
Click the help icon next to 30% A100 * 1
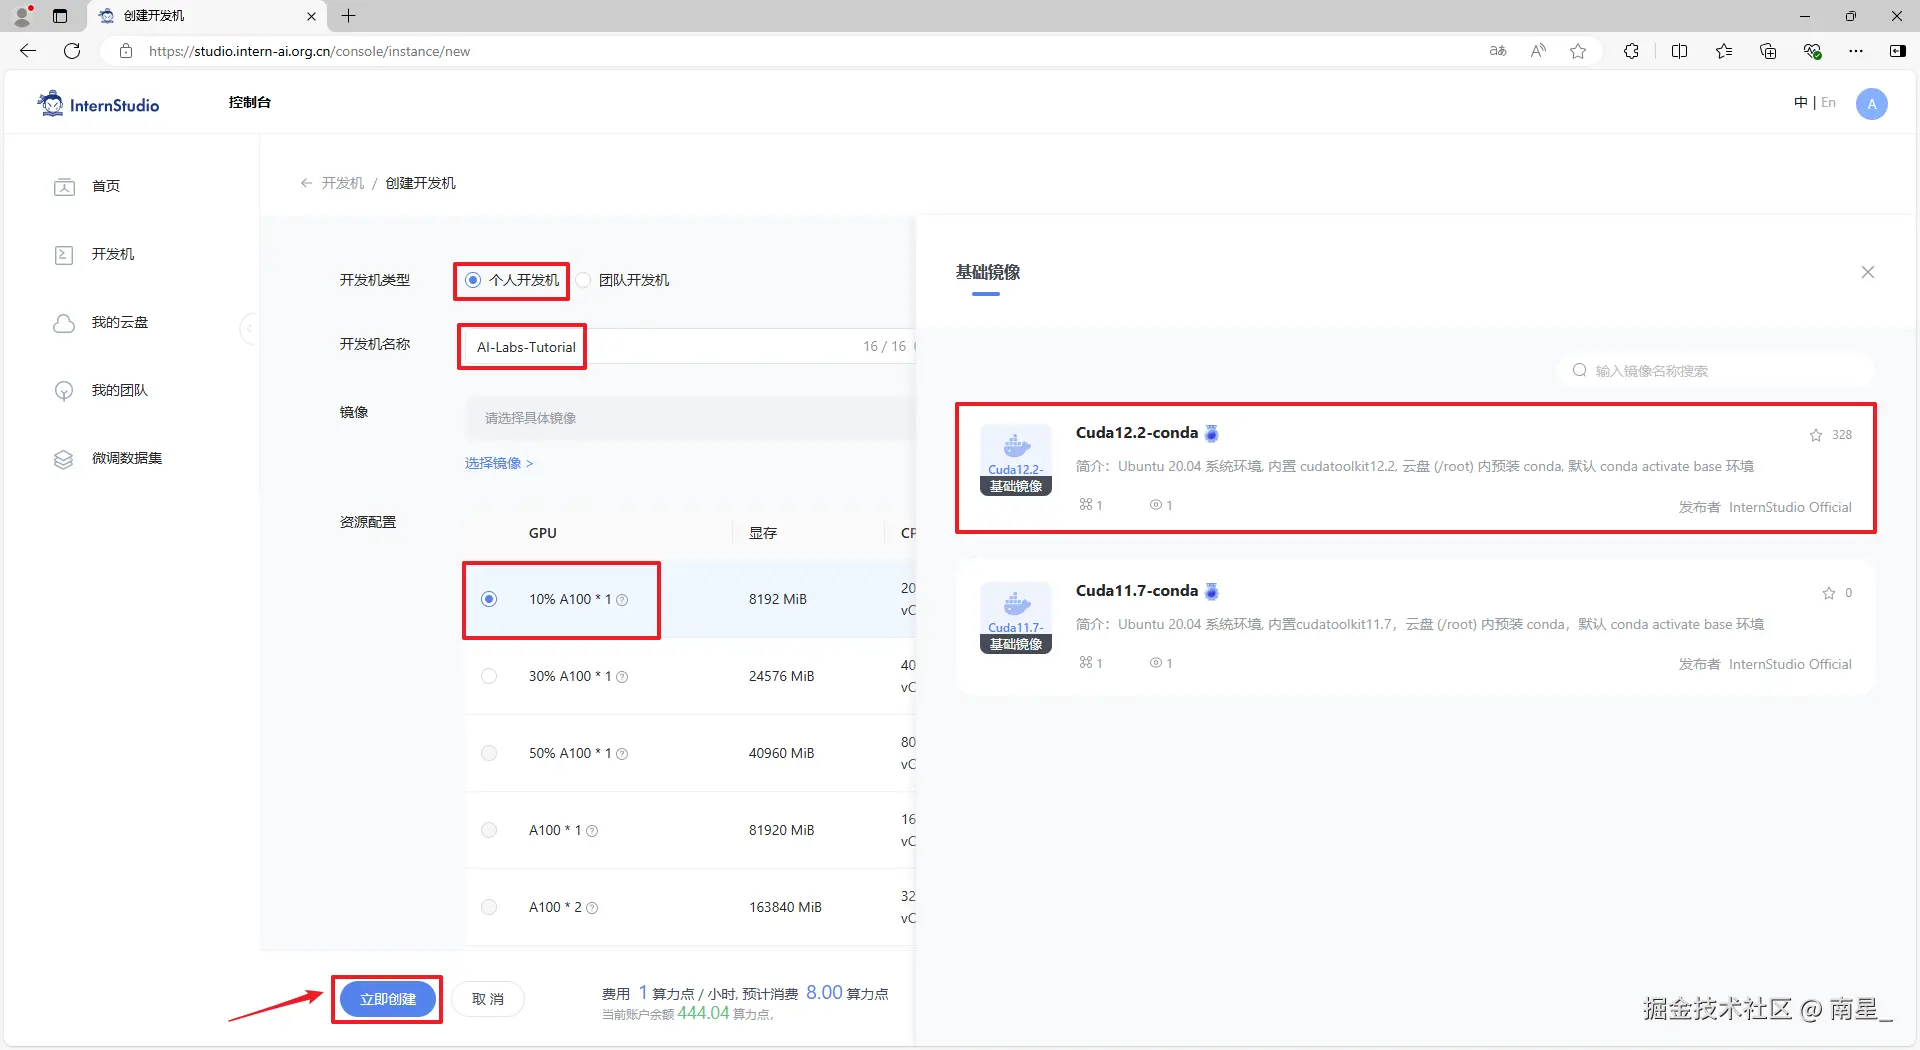pos(622,677)
